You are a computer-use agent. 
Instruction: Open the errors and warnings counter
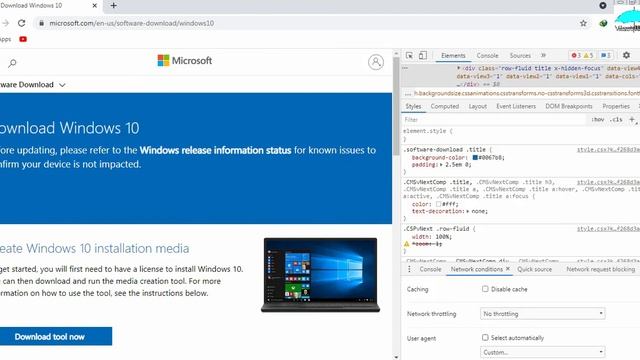pyautogui.click(x=582, y=56)
